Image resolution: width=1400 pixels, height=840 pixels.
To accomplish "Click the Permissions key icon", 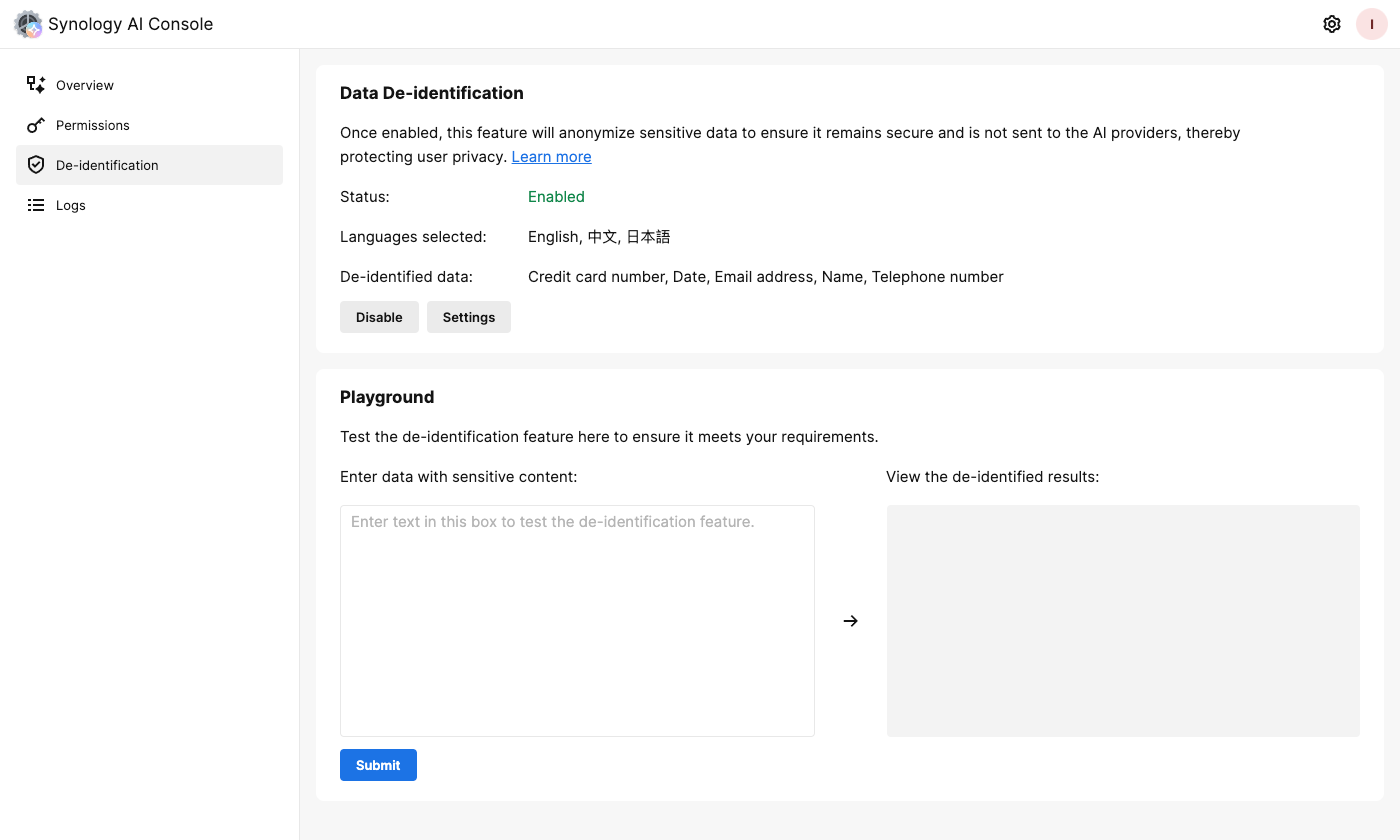I will click(x=36, y=125).
